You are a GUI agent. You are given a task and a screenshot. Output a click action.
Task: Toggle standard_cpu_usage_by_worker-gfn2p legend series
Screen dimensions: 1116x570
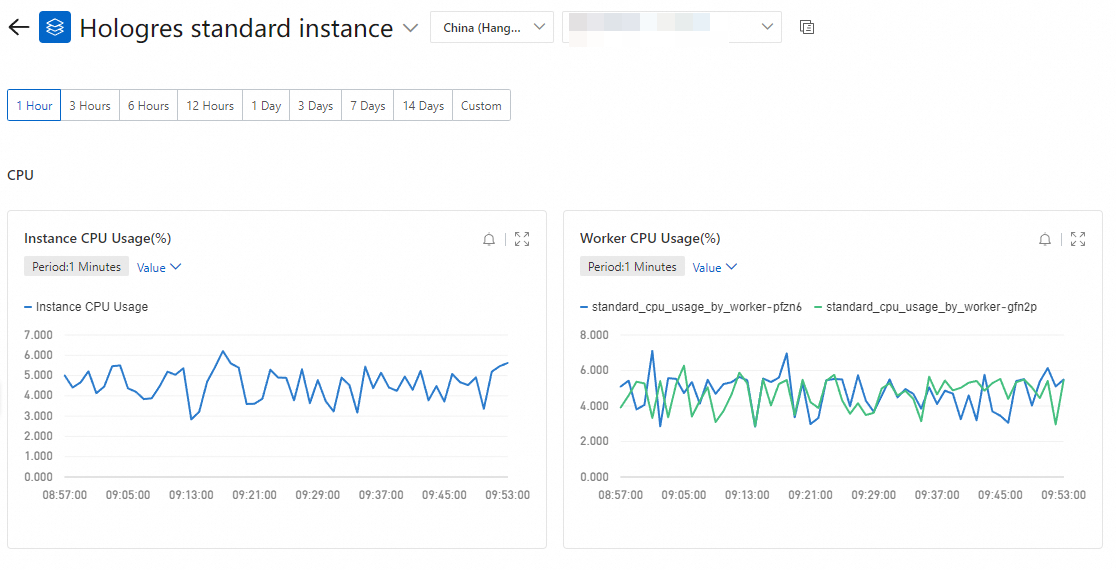pos(925,307)
